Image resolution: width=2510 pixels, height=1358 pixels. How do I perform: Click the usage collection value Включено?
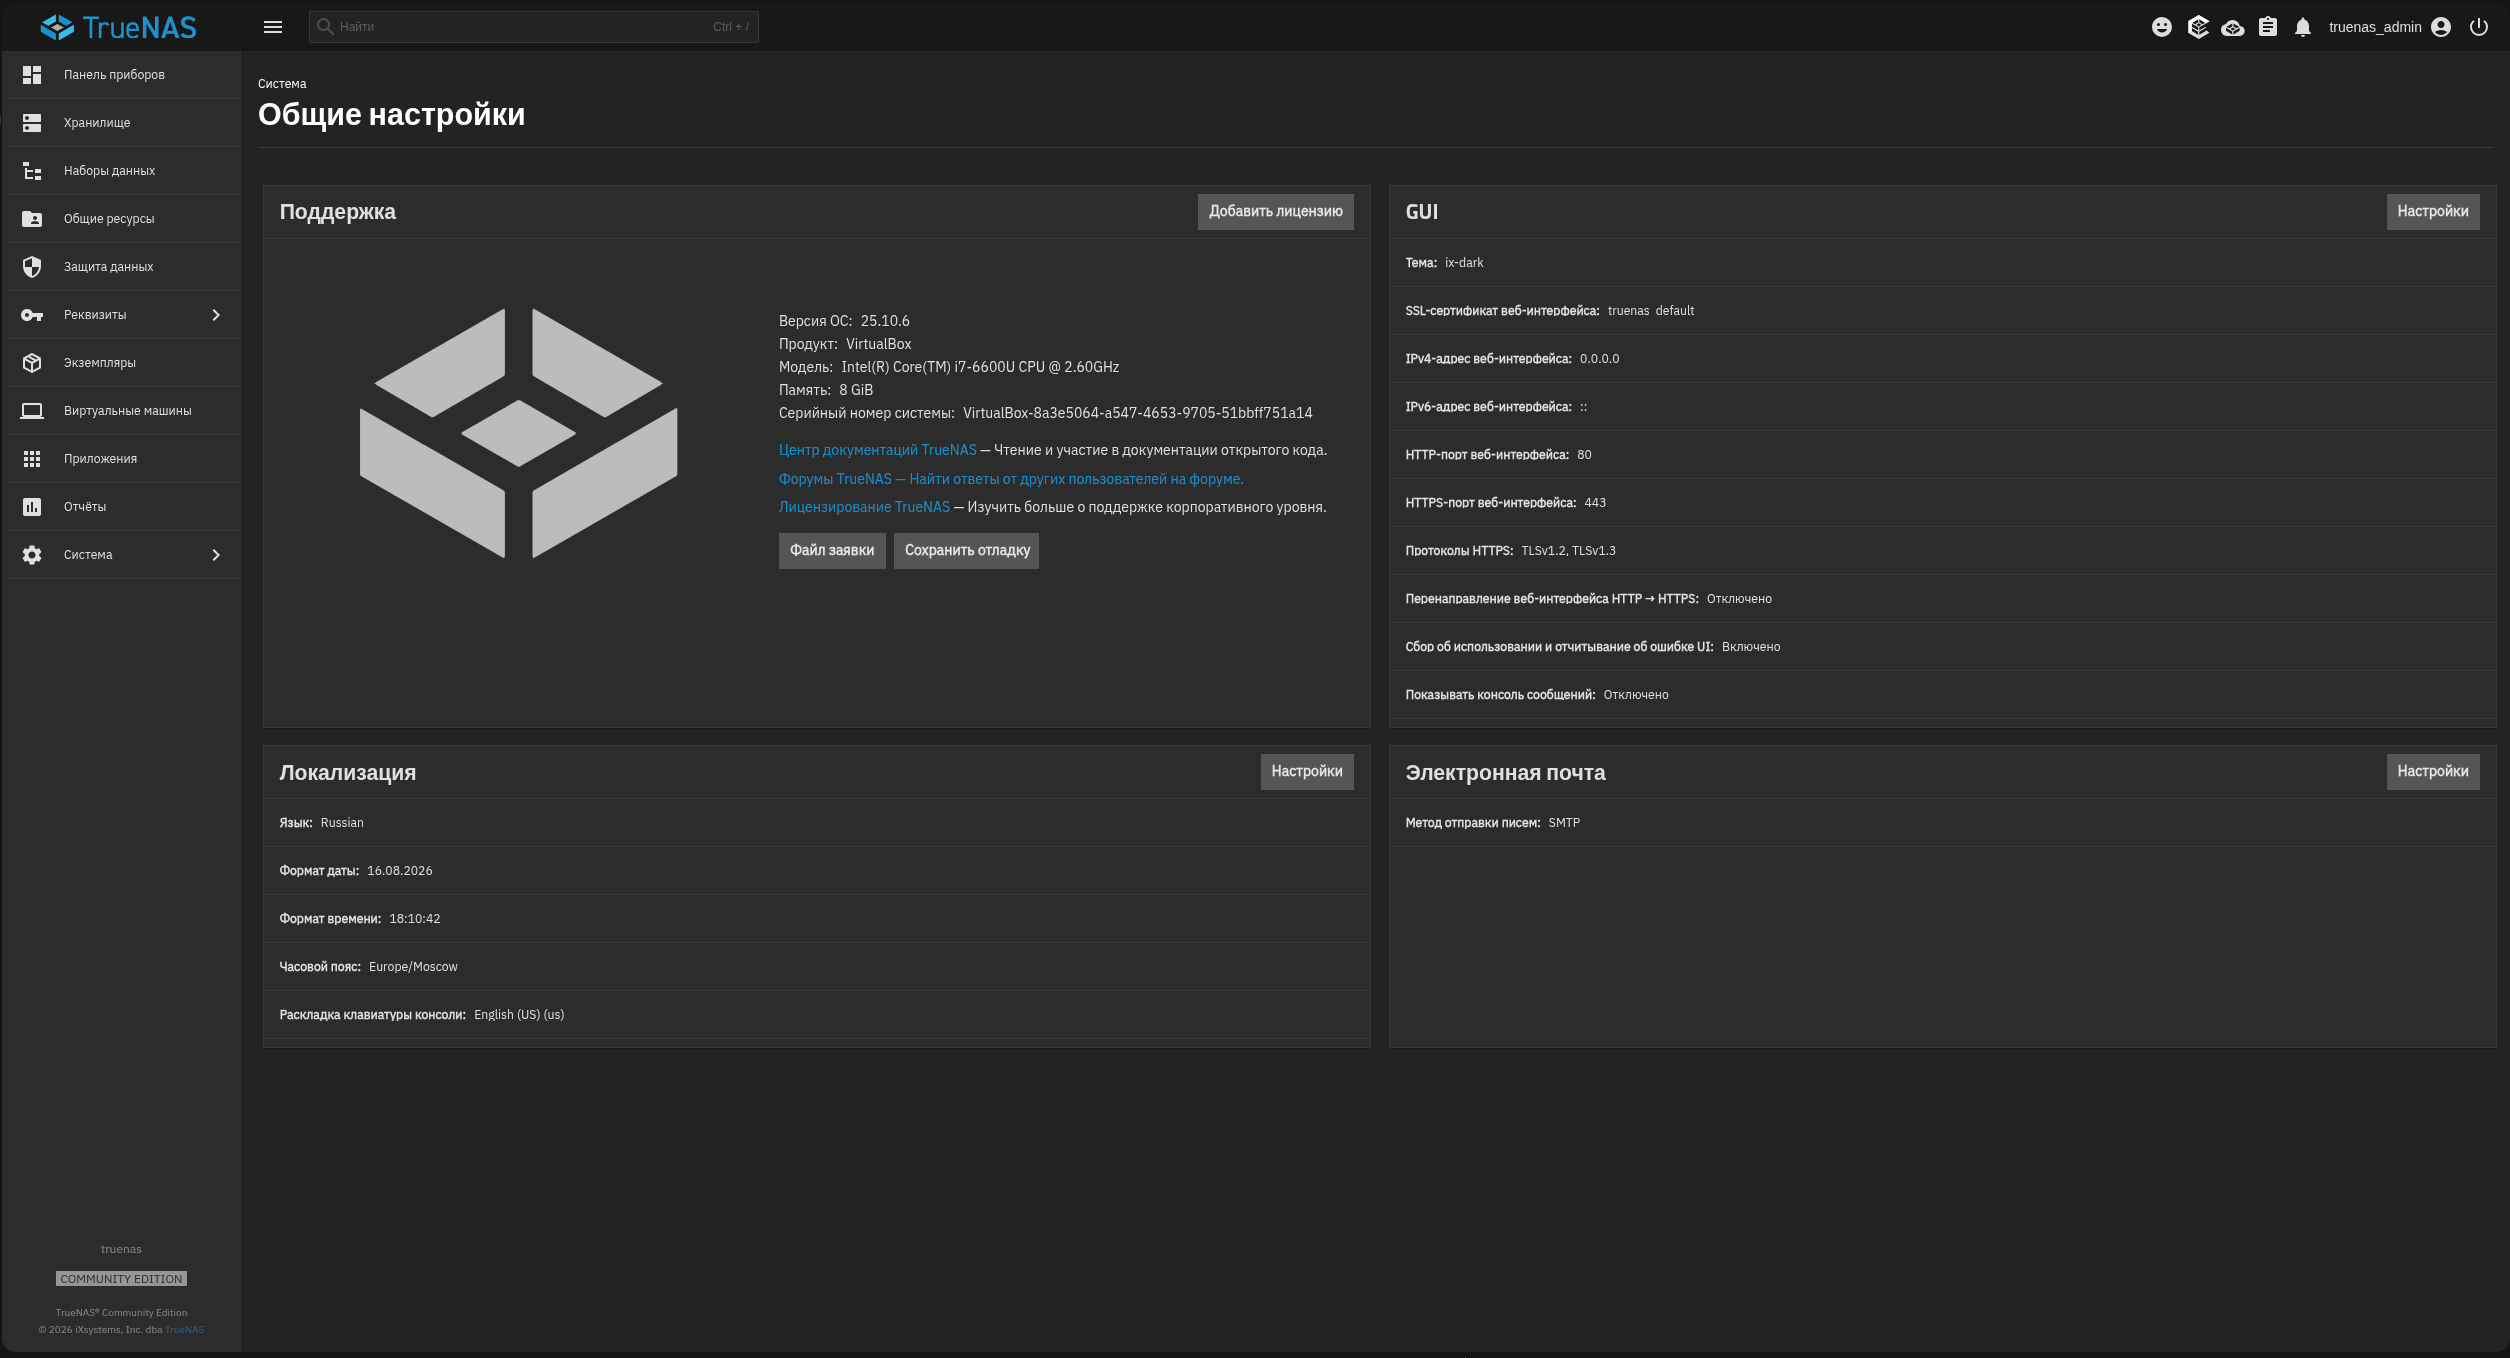pos(1751,647)
